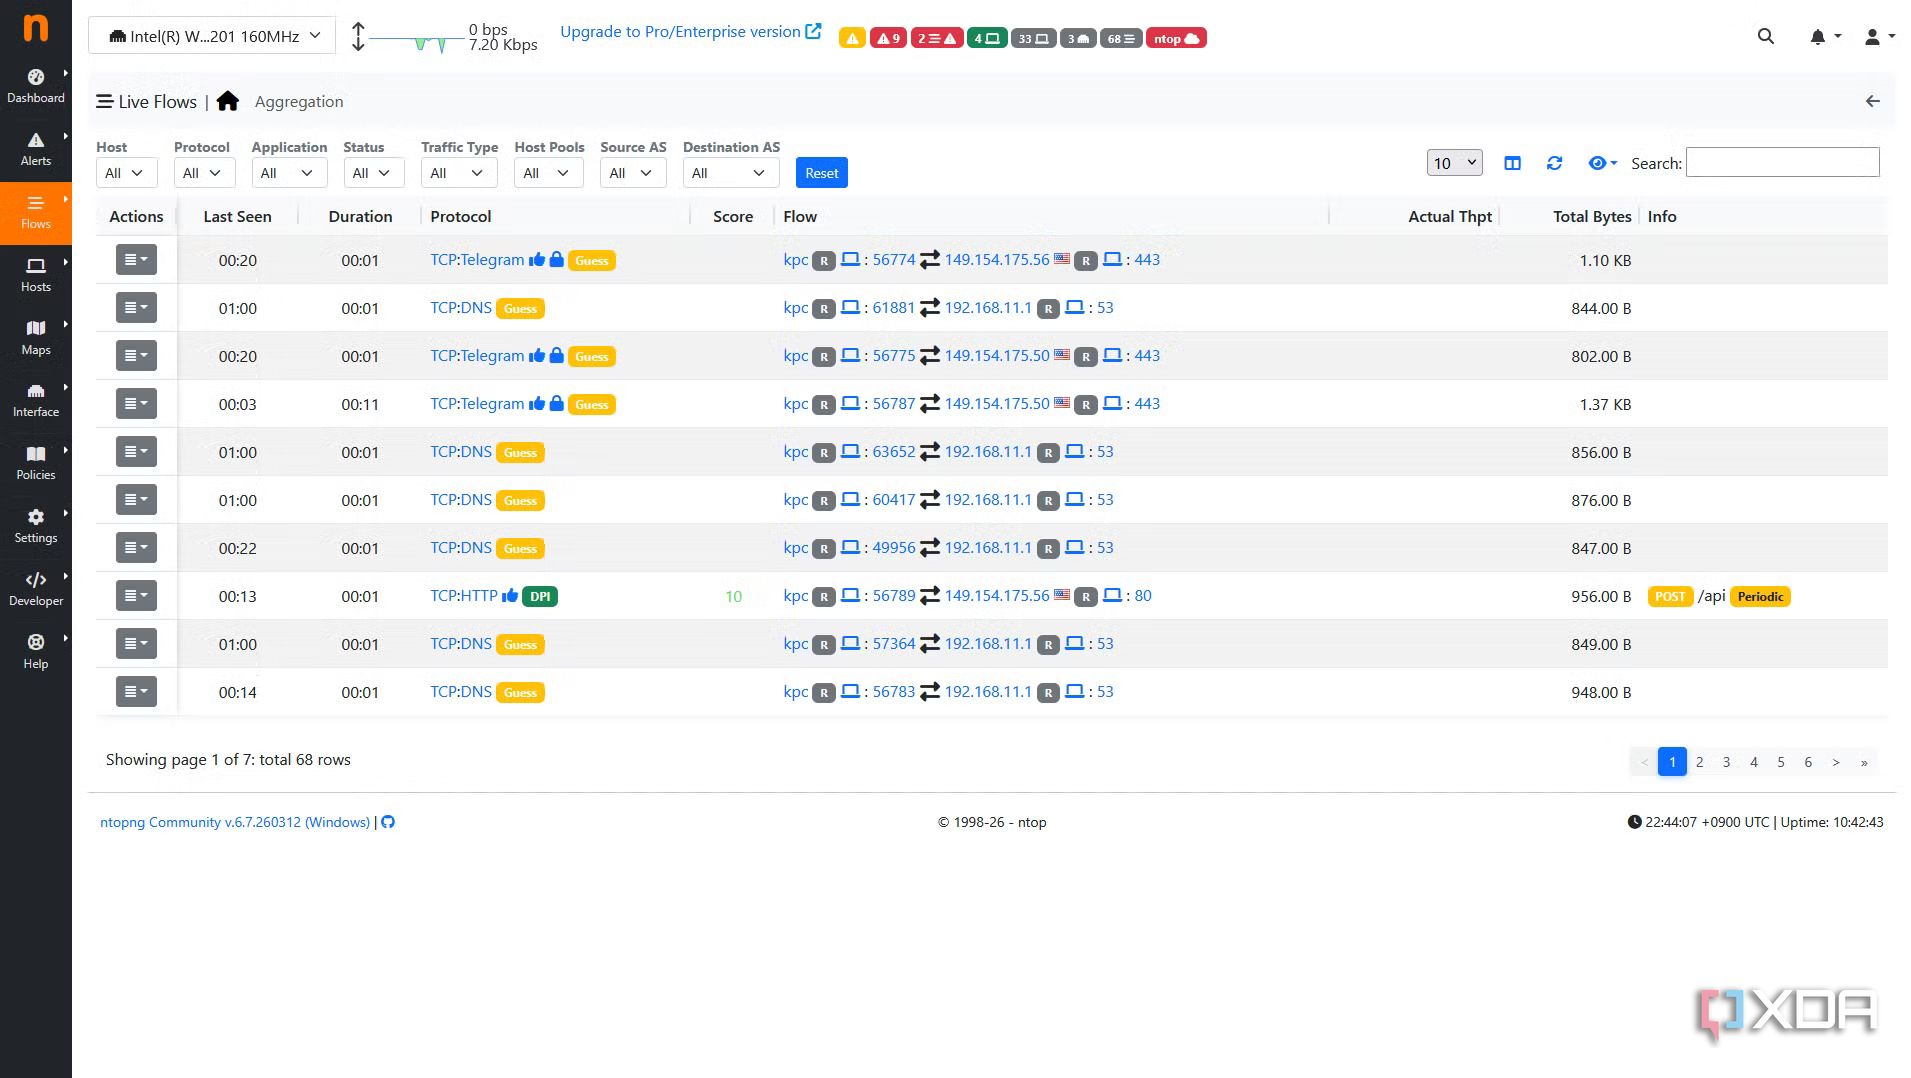Go to page 6 of the results
This screenshot has height=1078, width=1911.
click(1808, 762)
